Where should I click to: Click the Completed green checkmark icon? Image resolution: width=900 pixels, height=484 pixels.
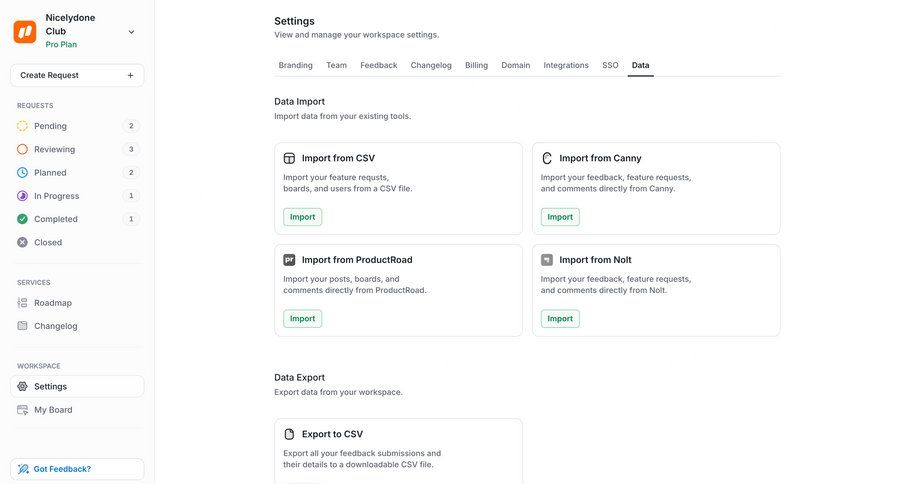[x=23, y=219]
